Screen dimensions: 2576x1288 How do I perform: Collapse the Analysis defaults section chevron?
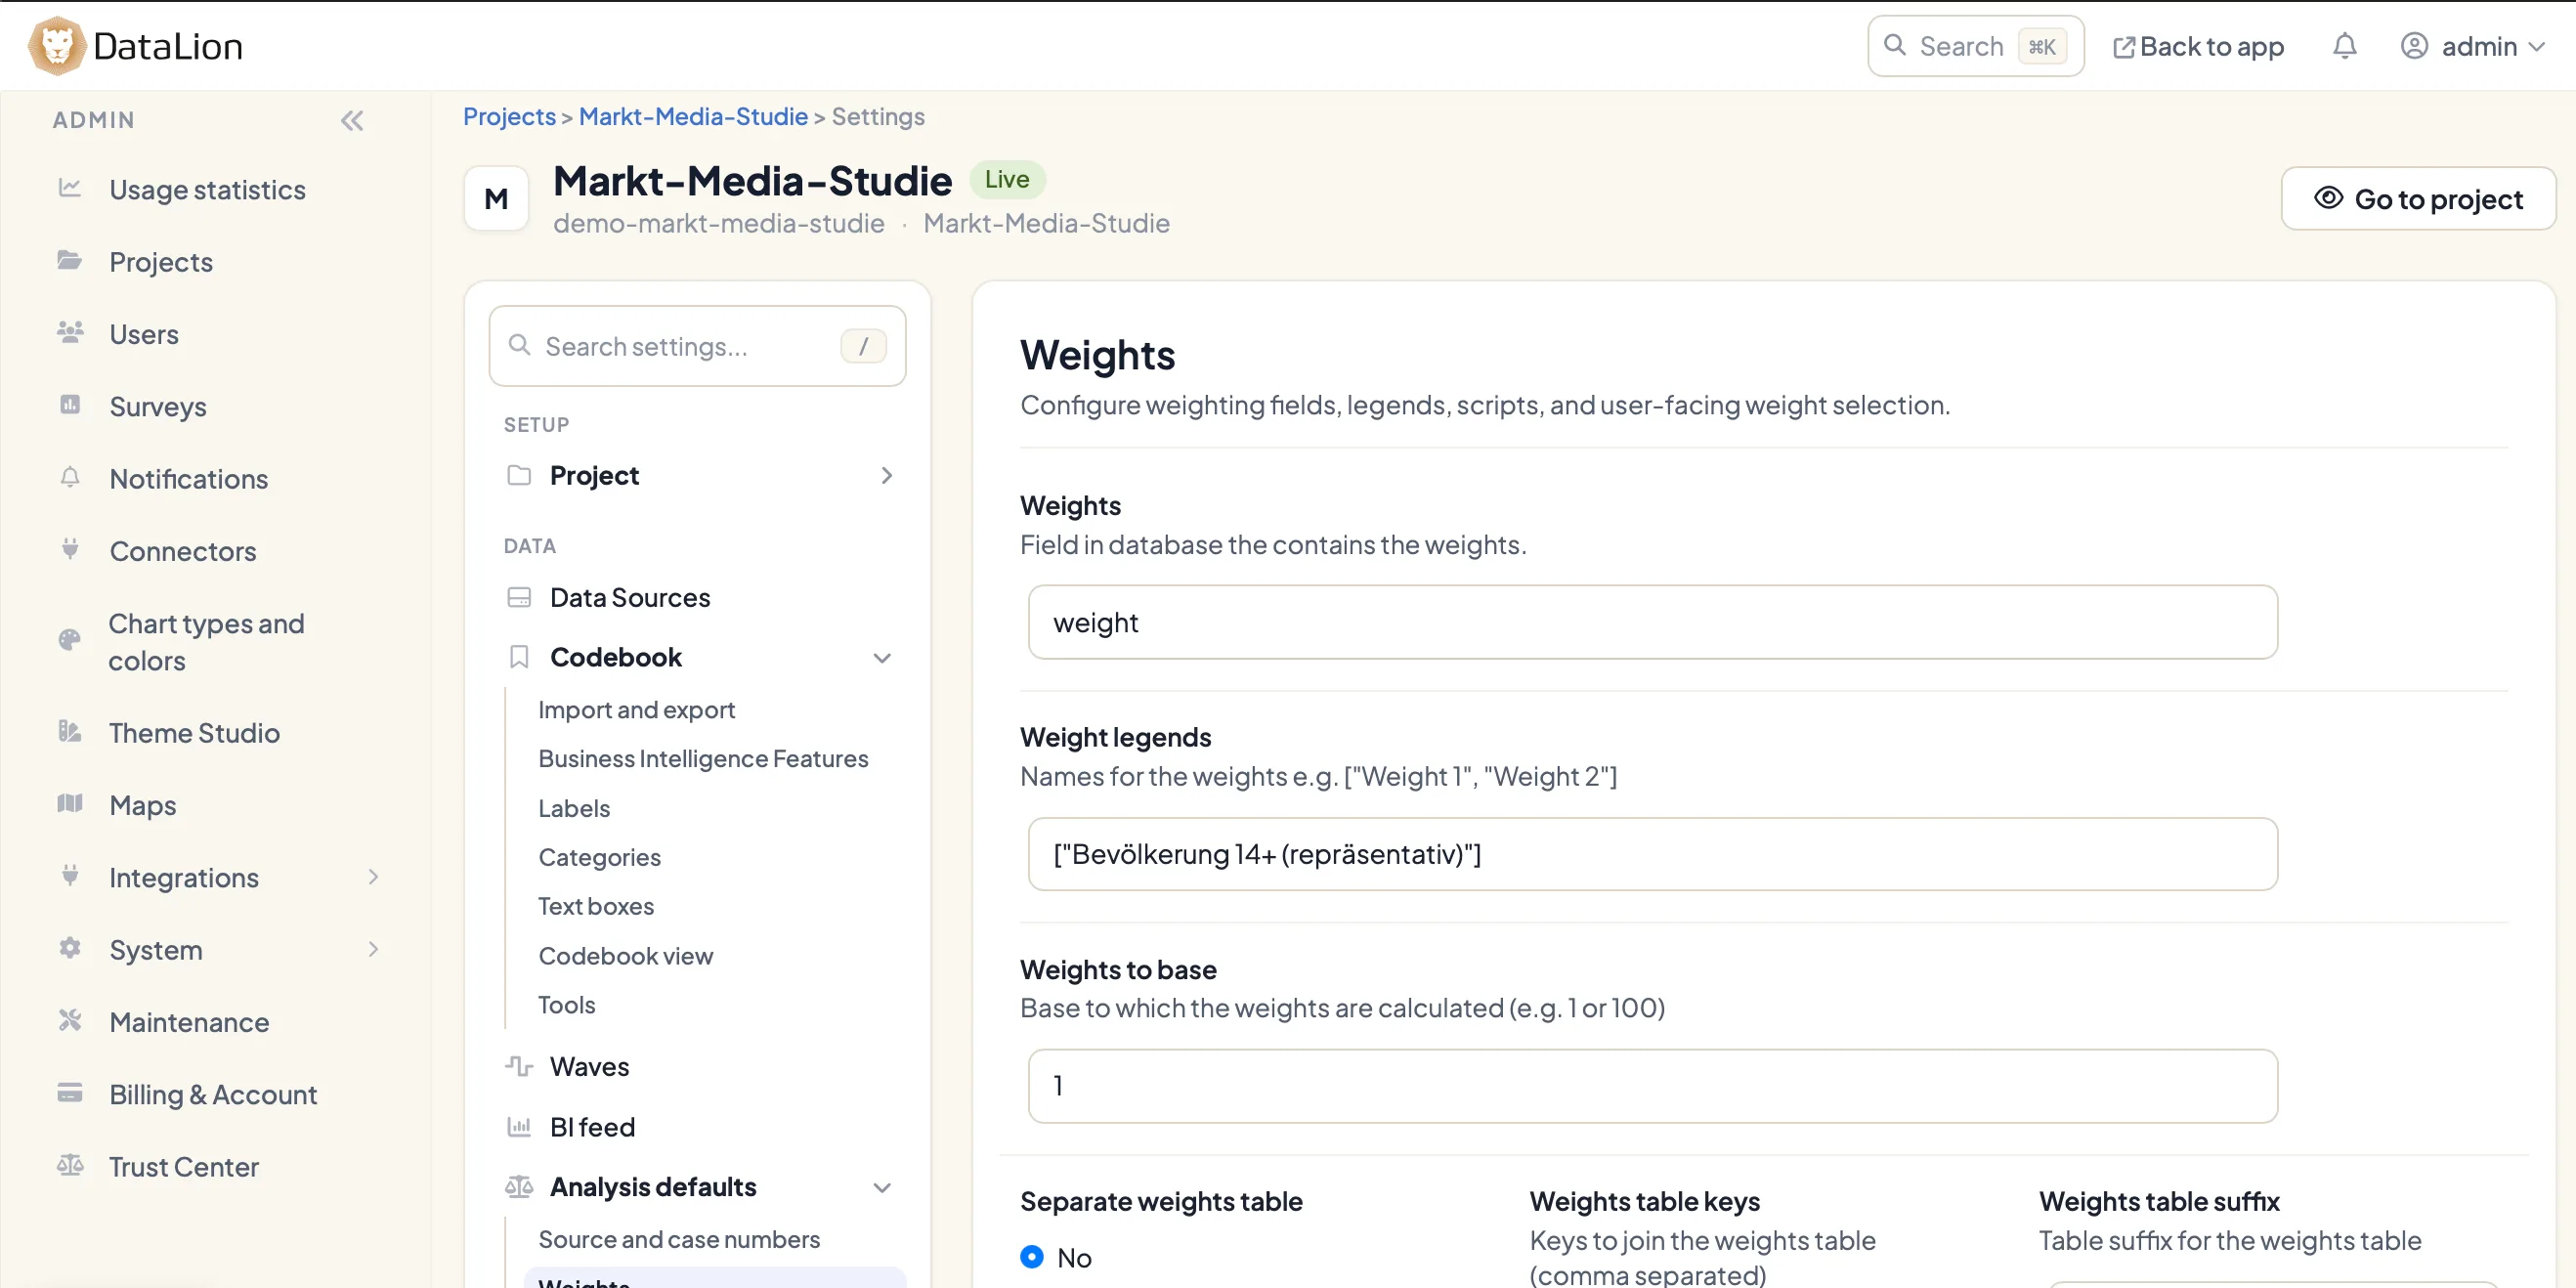882,1188
